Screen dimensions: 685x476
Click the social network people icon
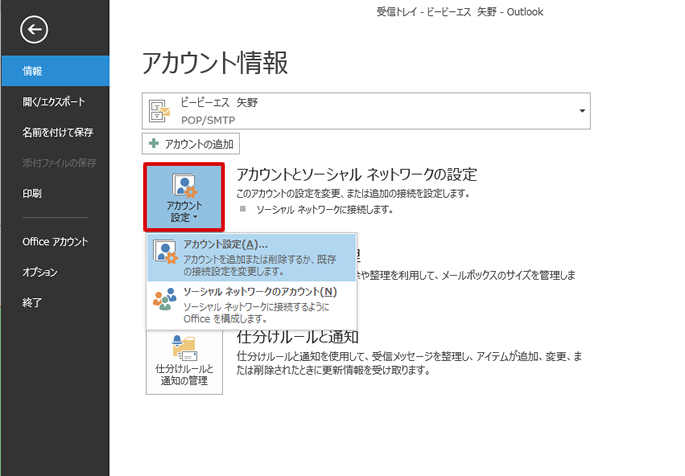(x=165, y=300)
